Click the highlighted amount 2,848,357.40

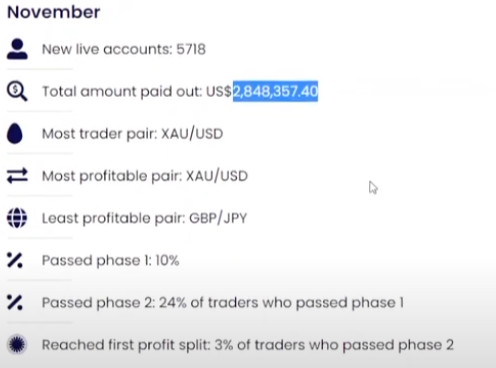pyautogui.click(x=275, y=91)
